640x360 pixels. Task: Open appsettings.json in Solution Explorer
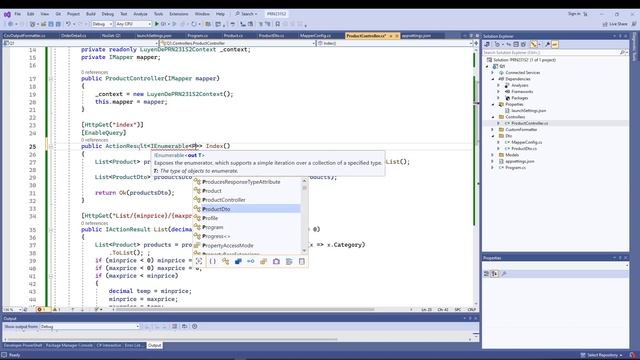tap(519, 161)
